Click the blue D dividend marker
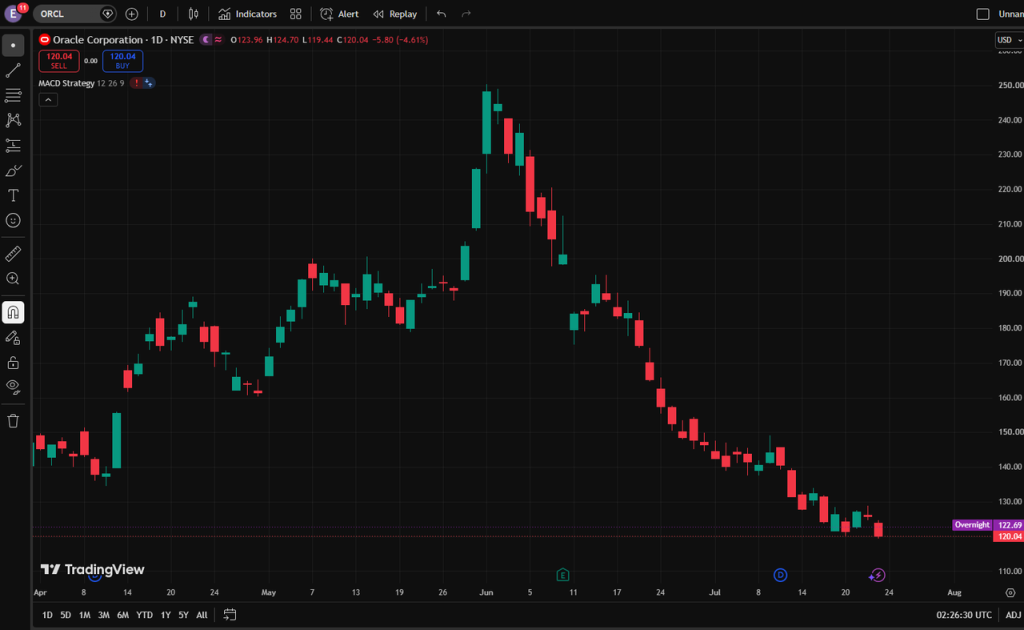1024x630 pixels. coord(780,575)
